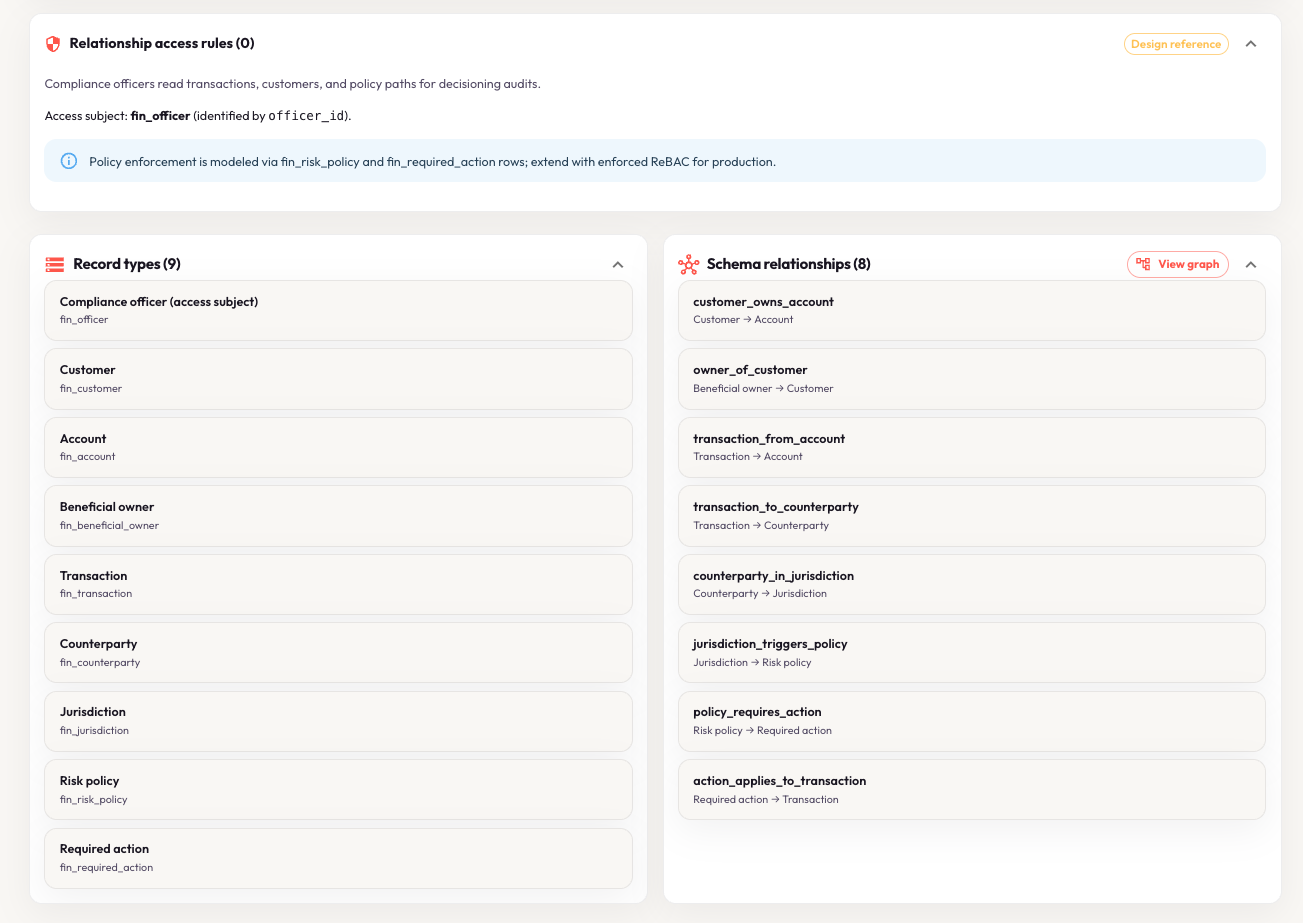Viewport: 1303px width, 923px height.
Task: Click the fin_beneficial_owner subtitle text
Action: tap(109, 526)
